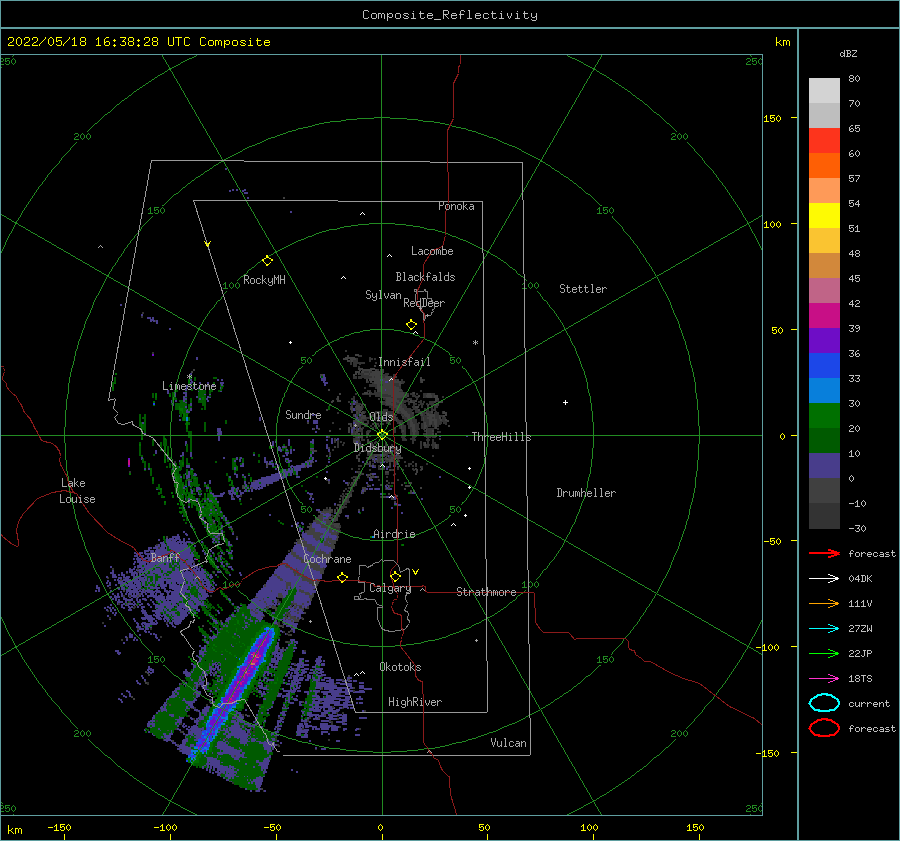900x841 pixels.
Task: Select the blue 33-36 dBZ swatch
Action: 824,365
